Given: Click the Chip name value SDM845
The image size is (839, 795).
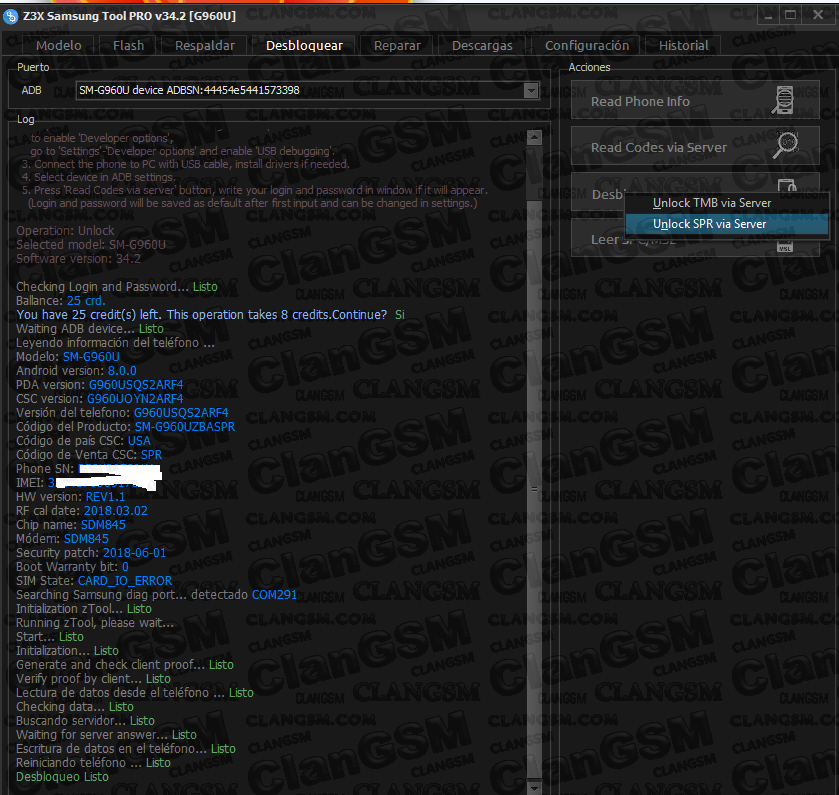Looking at the screenshot, I should tap(103, 525).
